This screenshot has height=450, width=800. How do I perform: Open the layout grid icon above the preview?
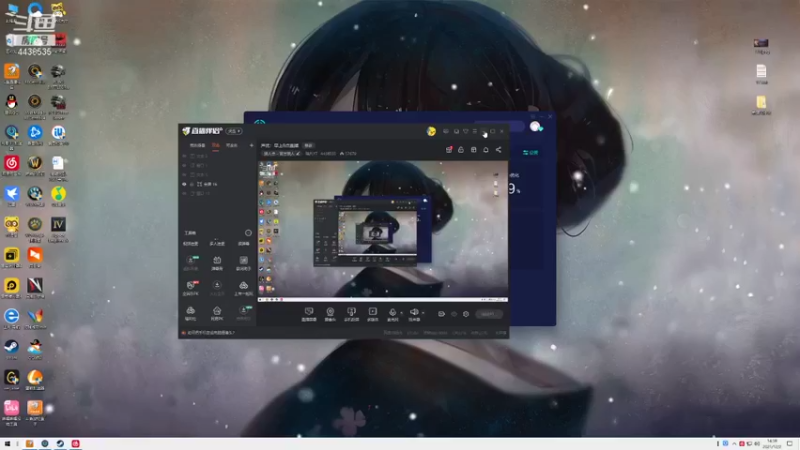473,149
